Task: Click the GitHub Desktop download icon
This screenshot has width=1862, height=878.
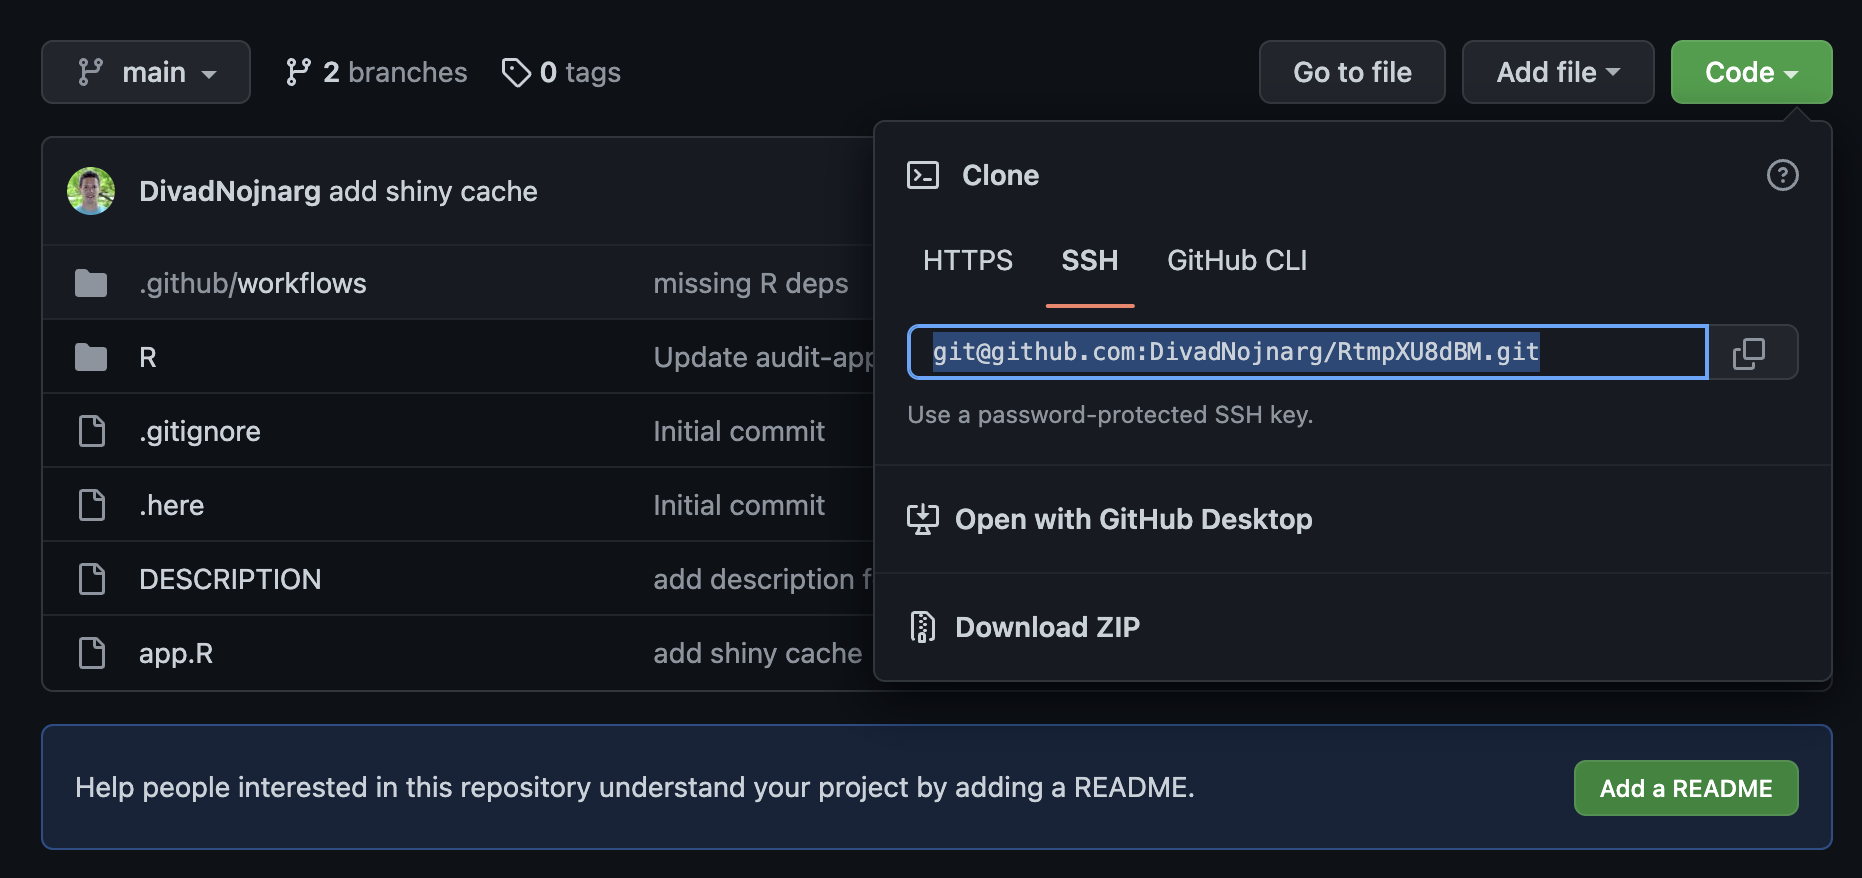Action: pyautogui.click(x=922, y=519)
